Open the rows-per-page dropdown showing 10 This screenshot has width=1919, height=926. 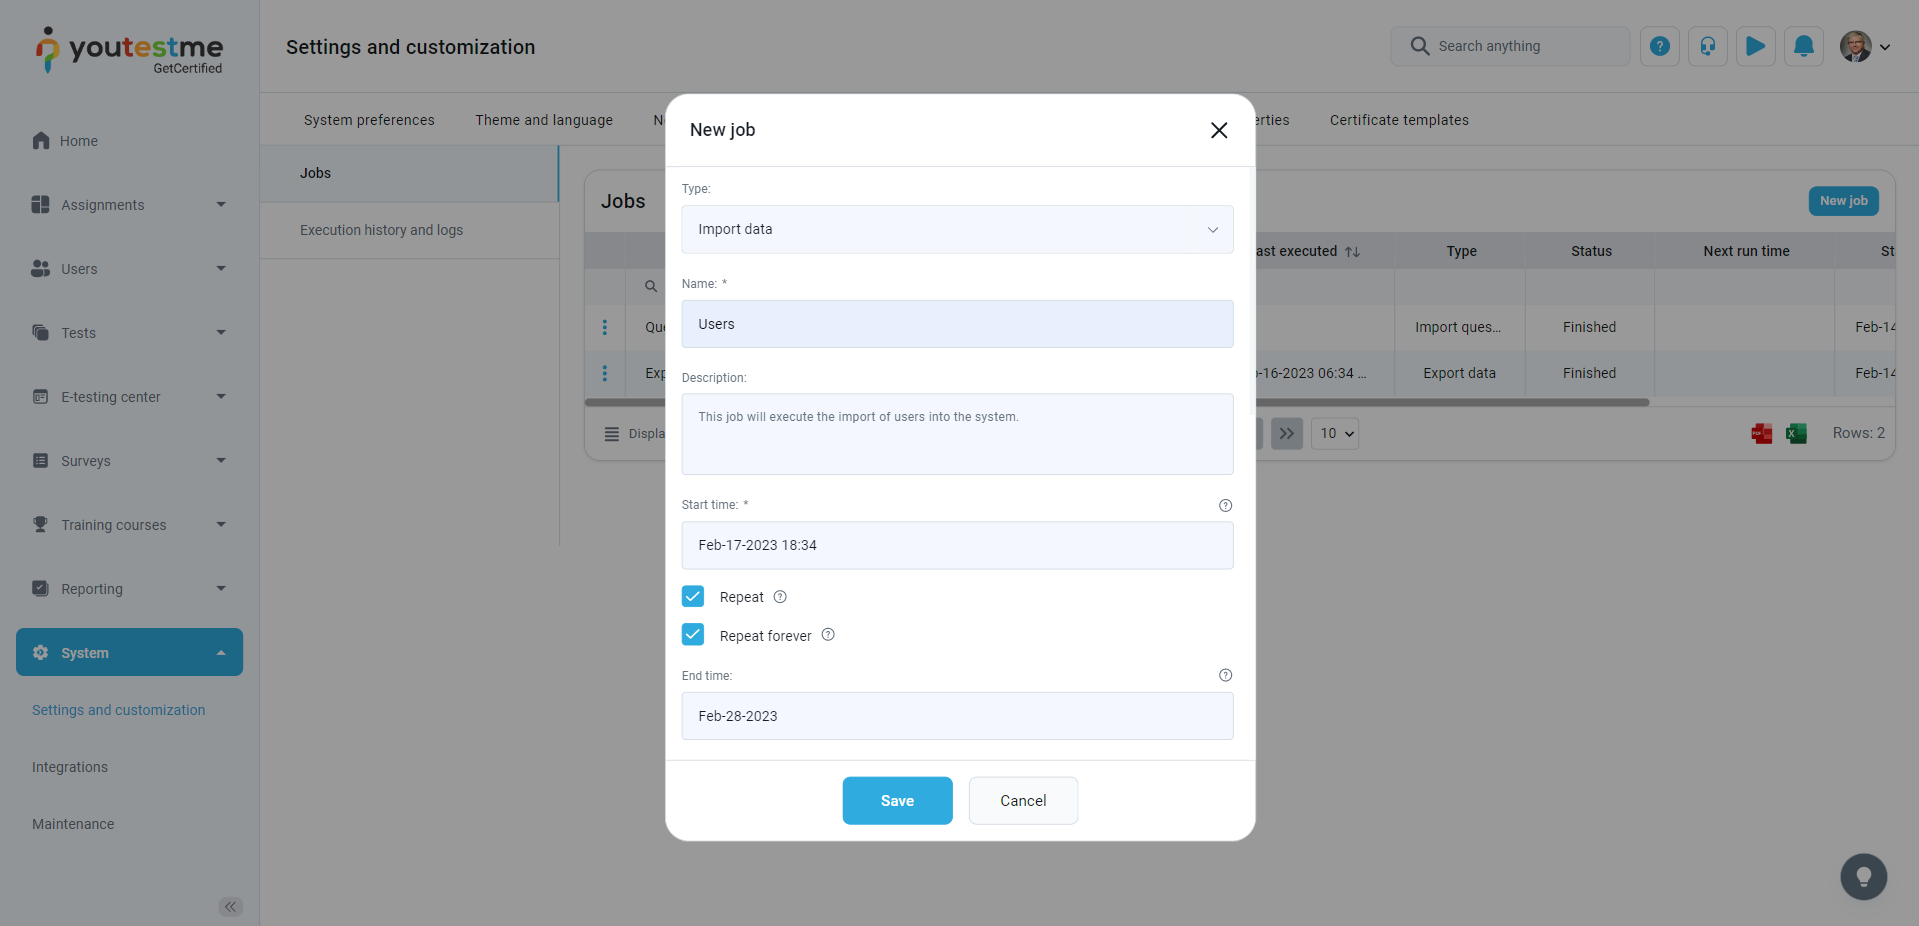[1335, 433]
